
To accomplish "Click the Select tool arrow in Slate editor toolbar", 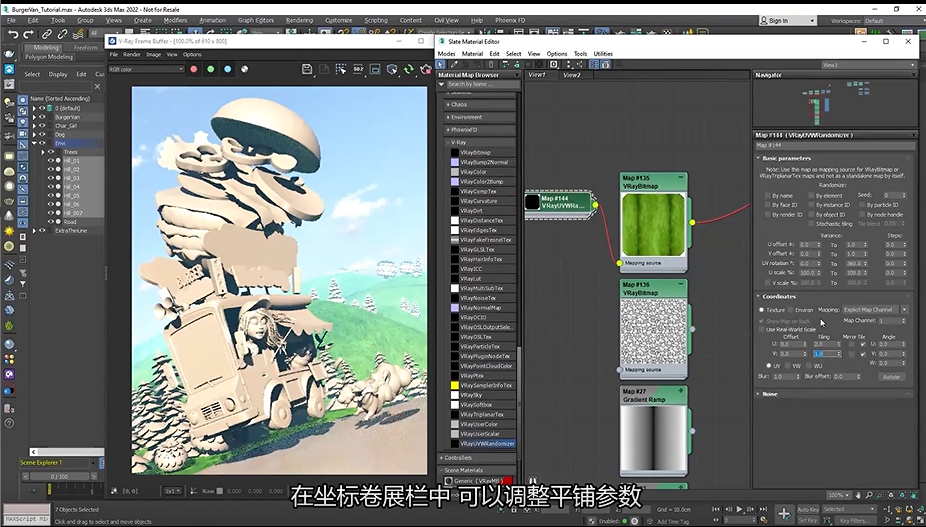I will tap(441, 64).
